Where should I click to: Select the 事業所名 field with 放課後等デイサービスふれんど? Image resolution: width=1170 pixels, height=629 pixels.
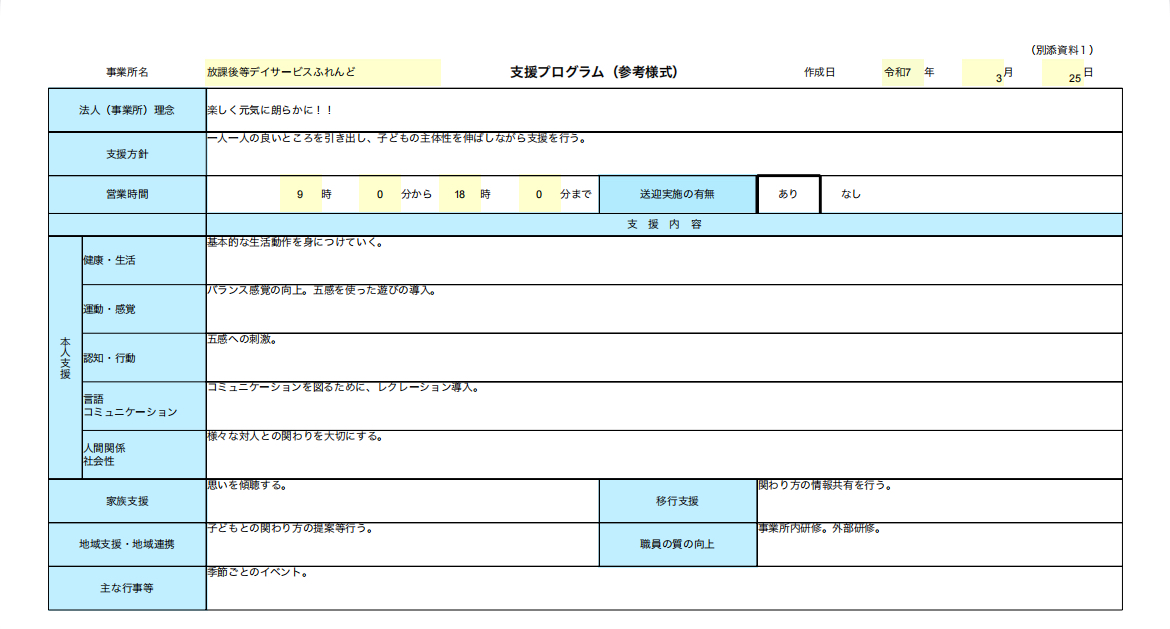tap(323, 72)
